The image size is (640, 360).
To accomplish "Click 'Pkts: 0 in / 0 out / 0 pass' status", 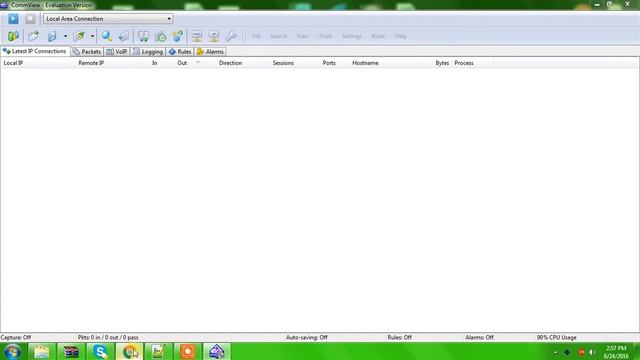I will 108,338.
